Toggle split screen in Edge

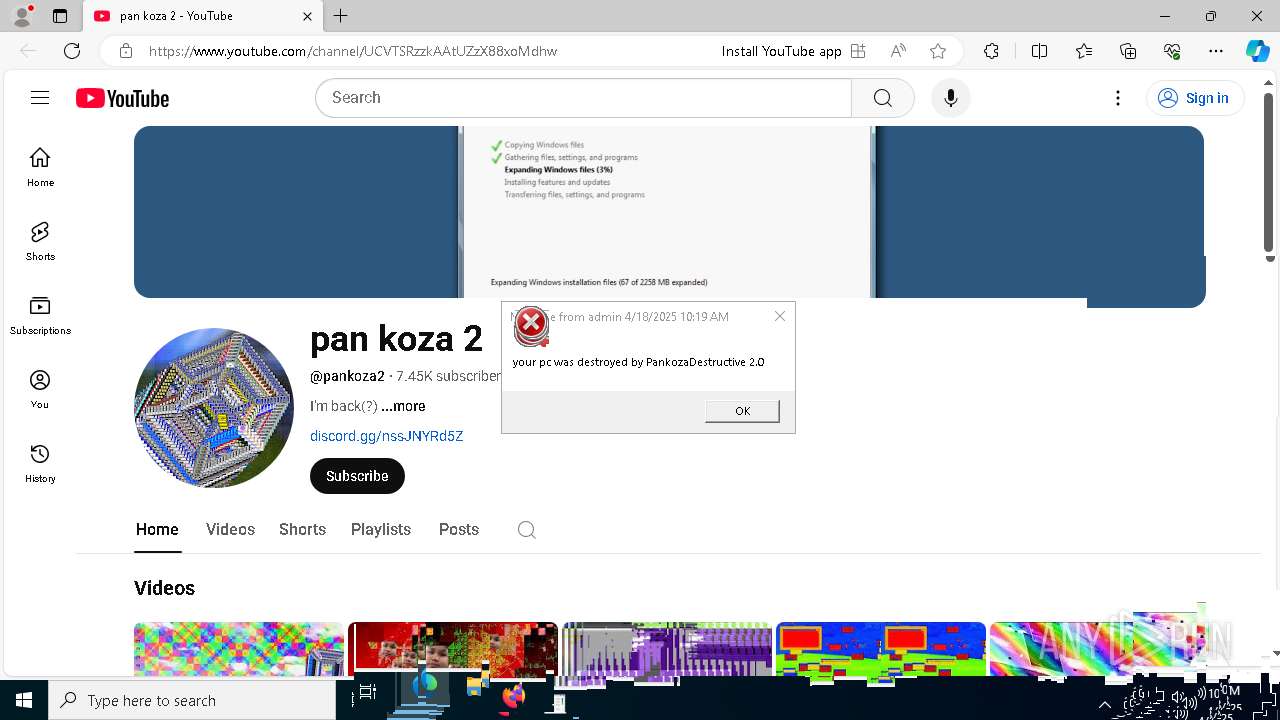1039,51
